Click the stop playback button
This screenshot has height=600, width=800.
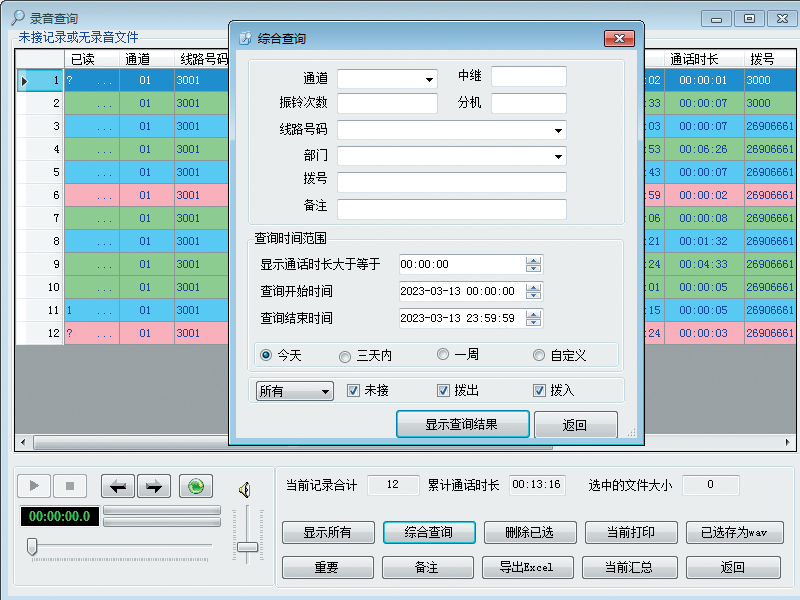point(70,486)
